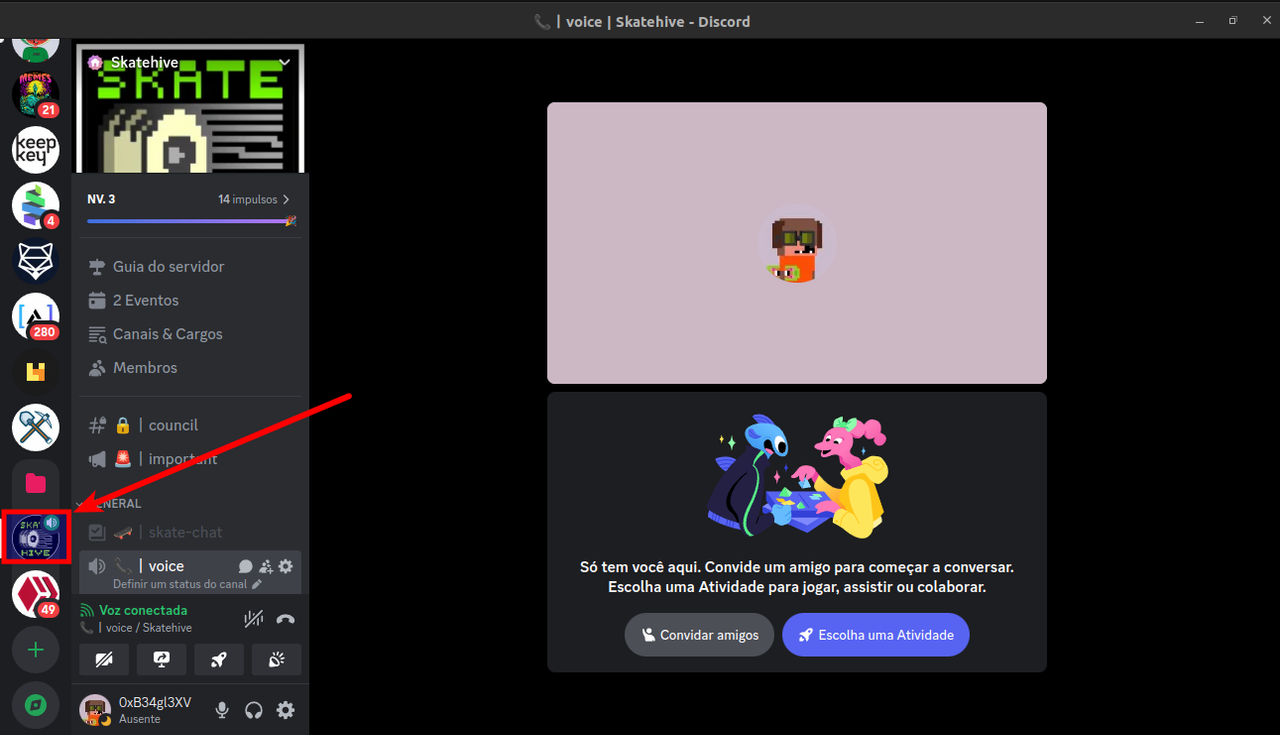Screen dimensions: 1280x735
Task: Click your avatar in the voice tile
Action: click(796, 243)
